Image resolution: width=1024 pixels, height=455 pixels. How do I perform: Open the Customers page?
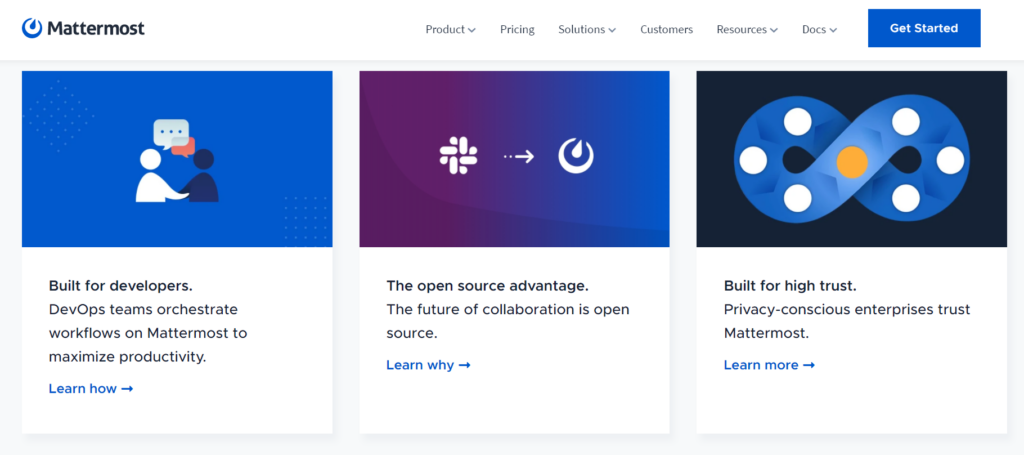click(x=666, y=30)
